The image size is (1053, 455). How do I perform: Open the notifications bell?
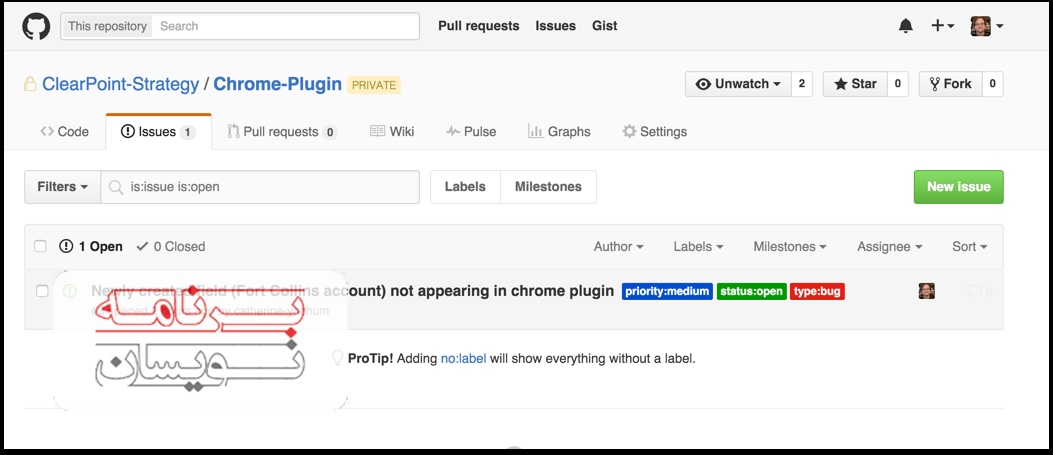click(x=905, y=26)
